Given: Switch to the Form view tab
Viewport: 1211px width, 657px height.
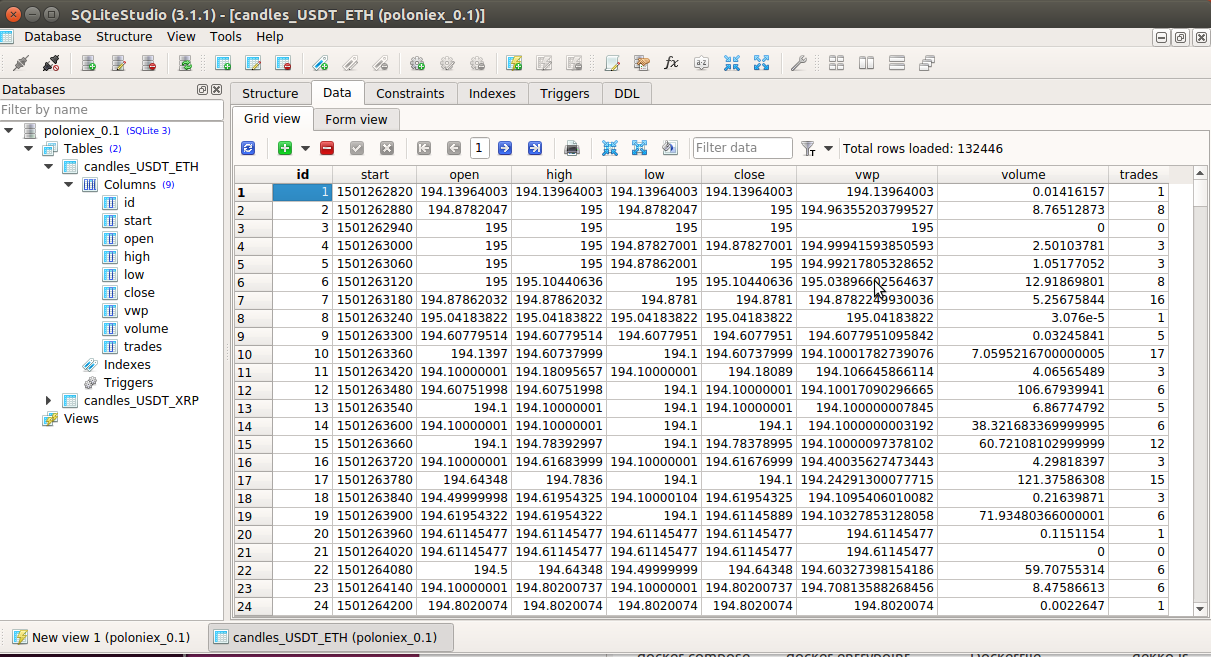Looking at the screenshot, I should coord(356,118).
